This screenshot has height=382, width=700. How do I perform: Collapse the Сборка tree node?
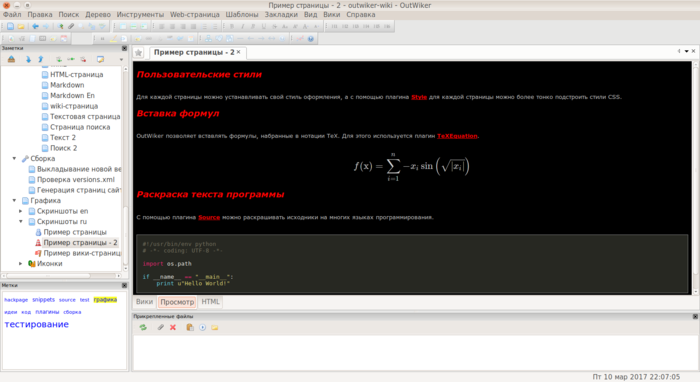(14, 158)
